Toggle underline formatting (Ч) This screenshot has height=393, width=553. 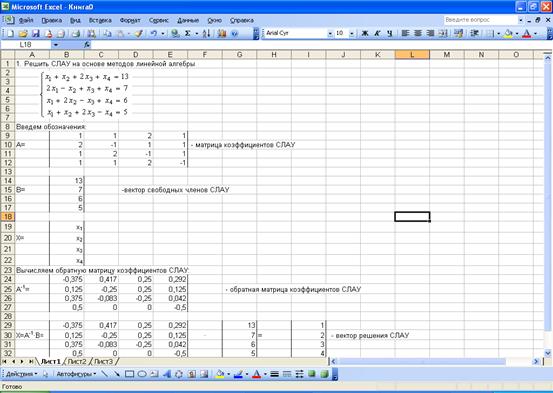pos(389,34)
